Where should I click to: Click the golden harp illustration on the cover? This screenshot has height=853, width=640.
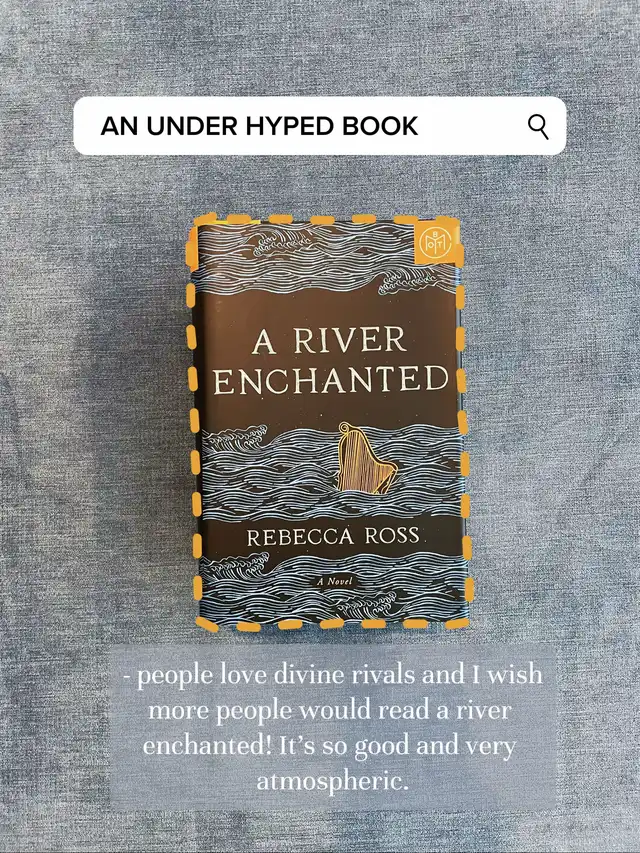click(365, 458)
